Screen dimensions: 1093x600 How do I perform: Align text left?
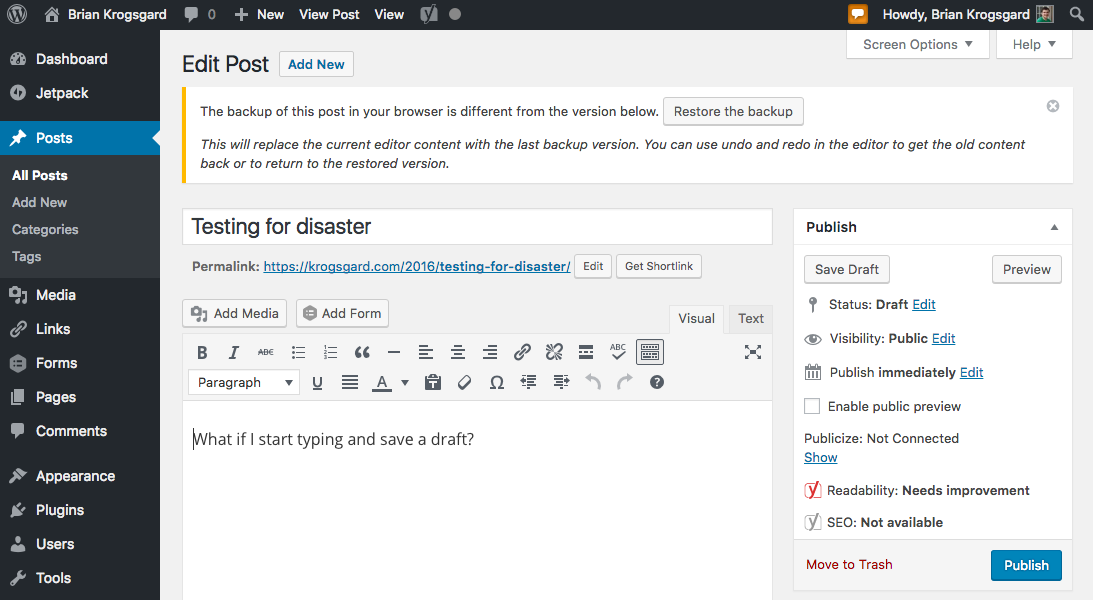(x=426, y=353)
